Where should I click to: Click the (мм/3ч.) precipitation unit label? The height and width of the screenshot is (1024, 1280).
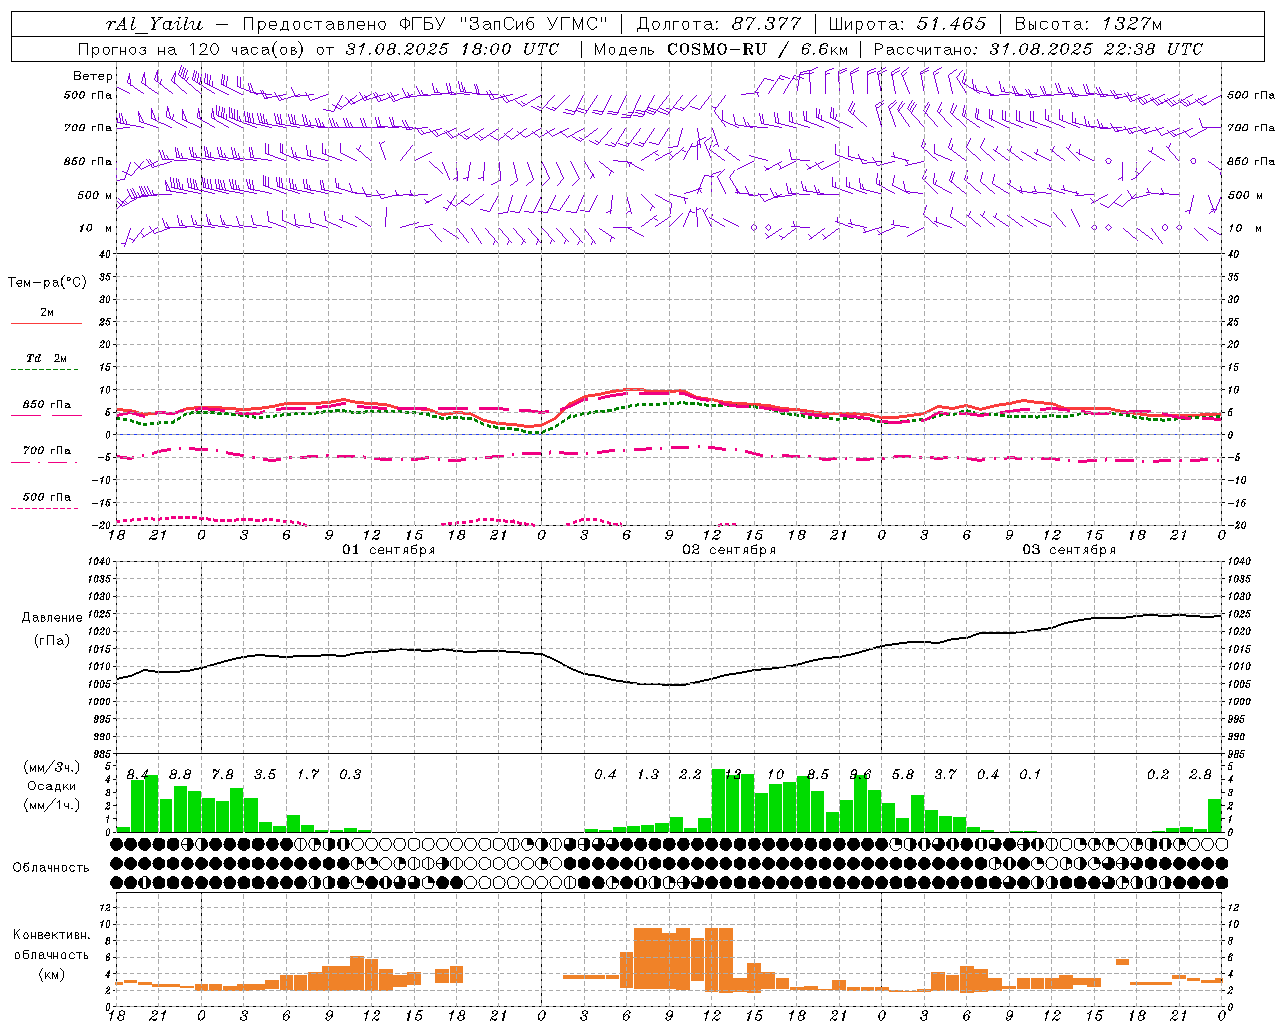click(x=52, y=767)
